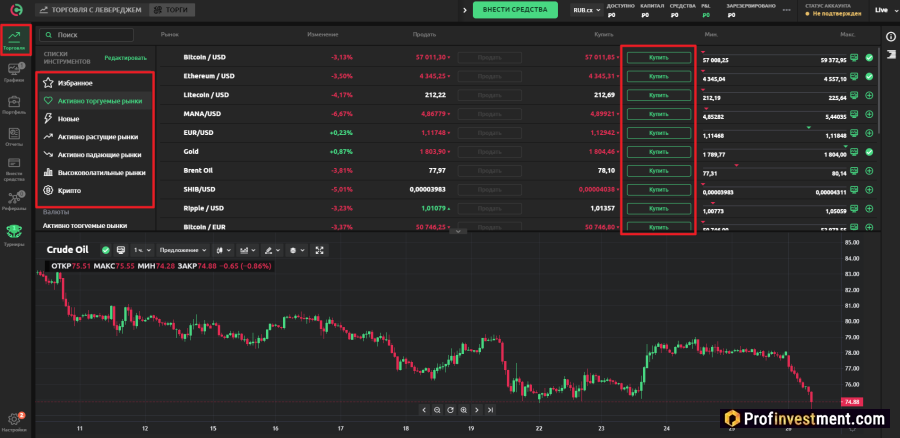The height and width of the screenshot is (438, 900).
Task: Open Настройки gear in the sidebar
Action: [x=14, y=423]
